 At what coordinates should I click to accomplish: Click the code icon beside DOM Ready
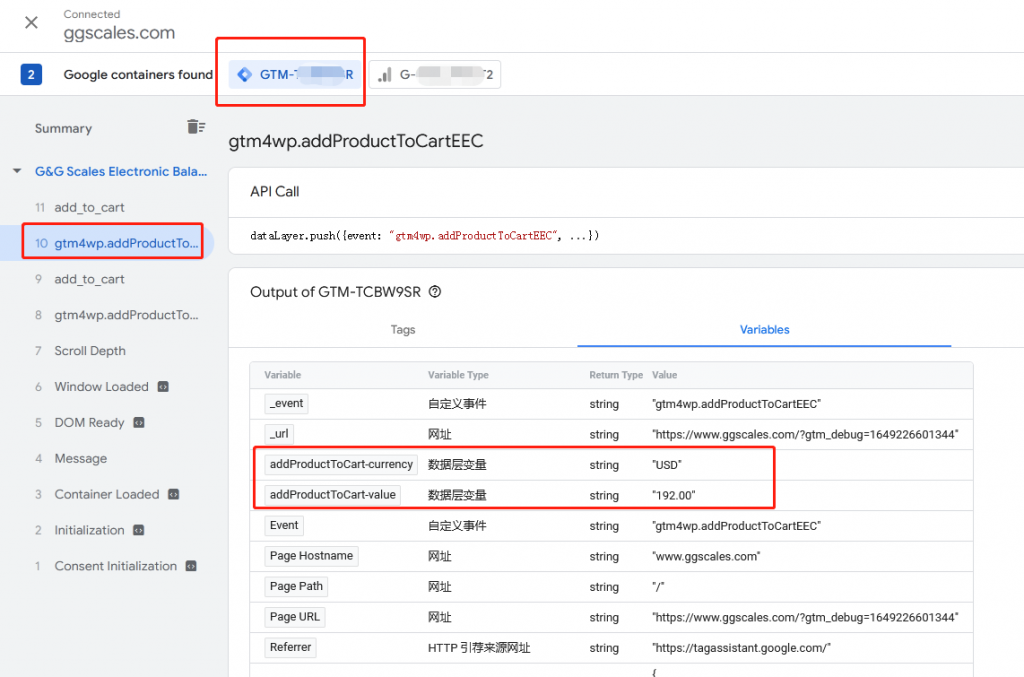coord(138,422)
